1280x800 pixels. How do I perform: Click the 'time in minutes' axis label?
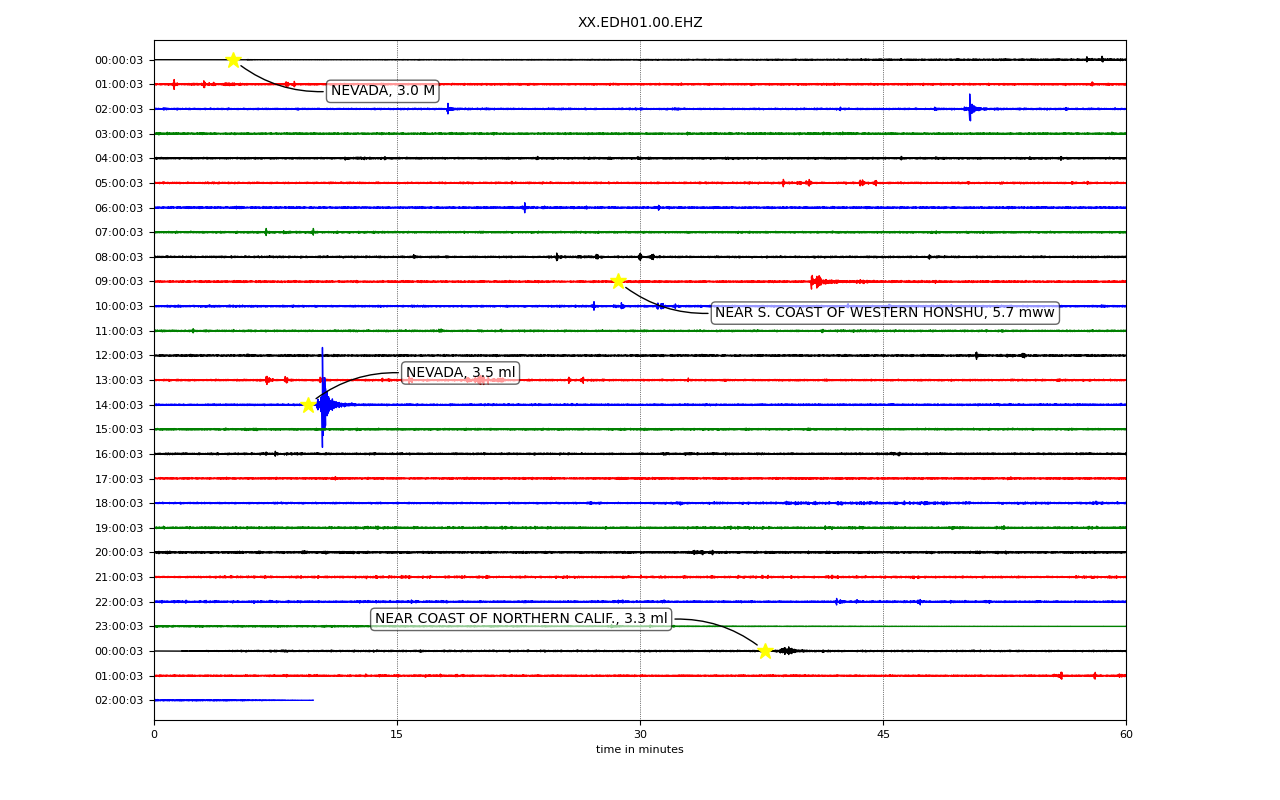point(640,750)
